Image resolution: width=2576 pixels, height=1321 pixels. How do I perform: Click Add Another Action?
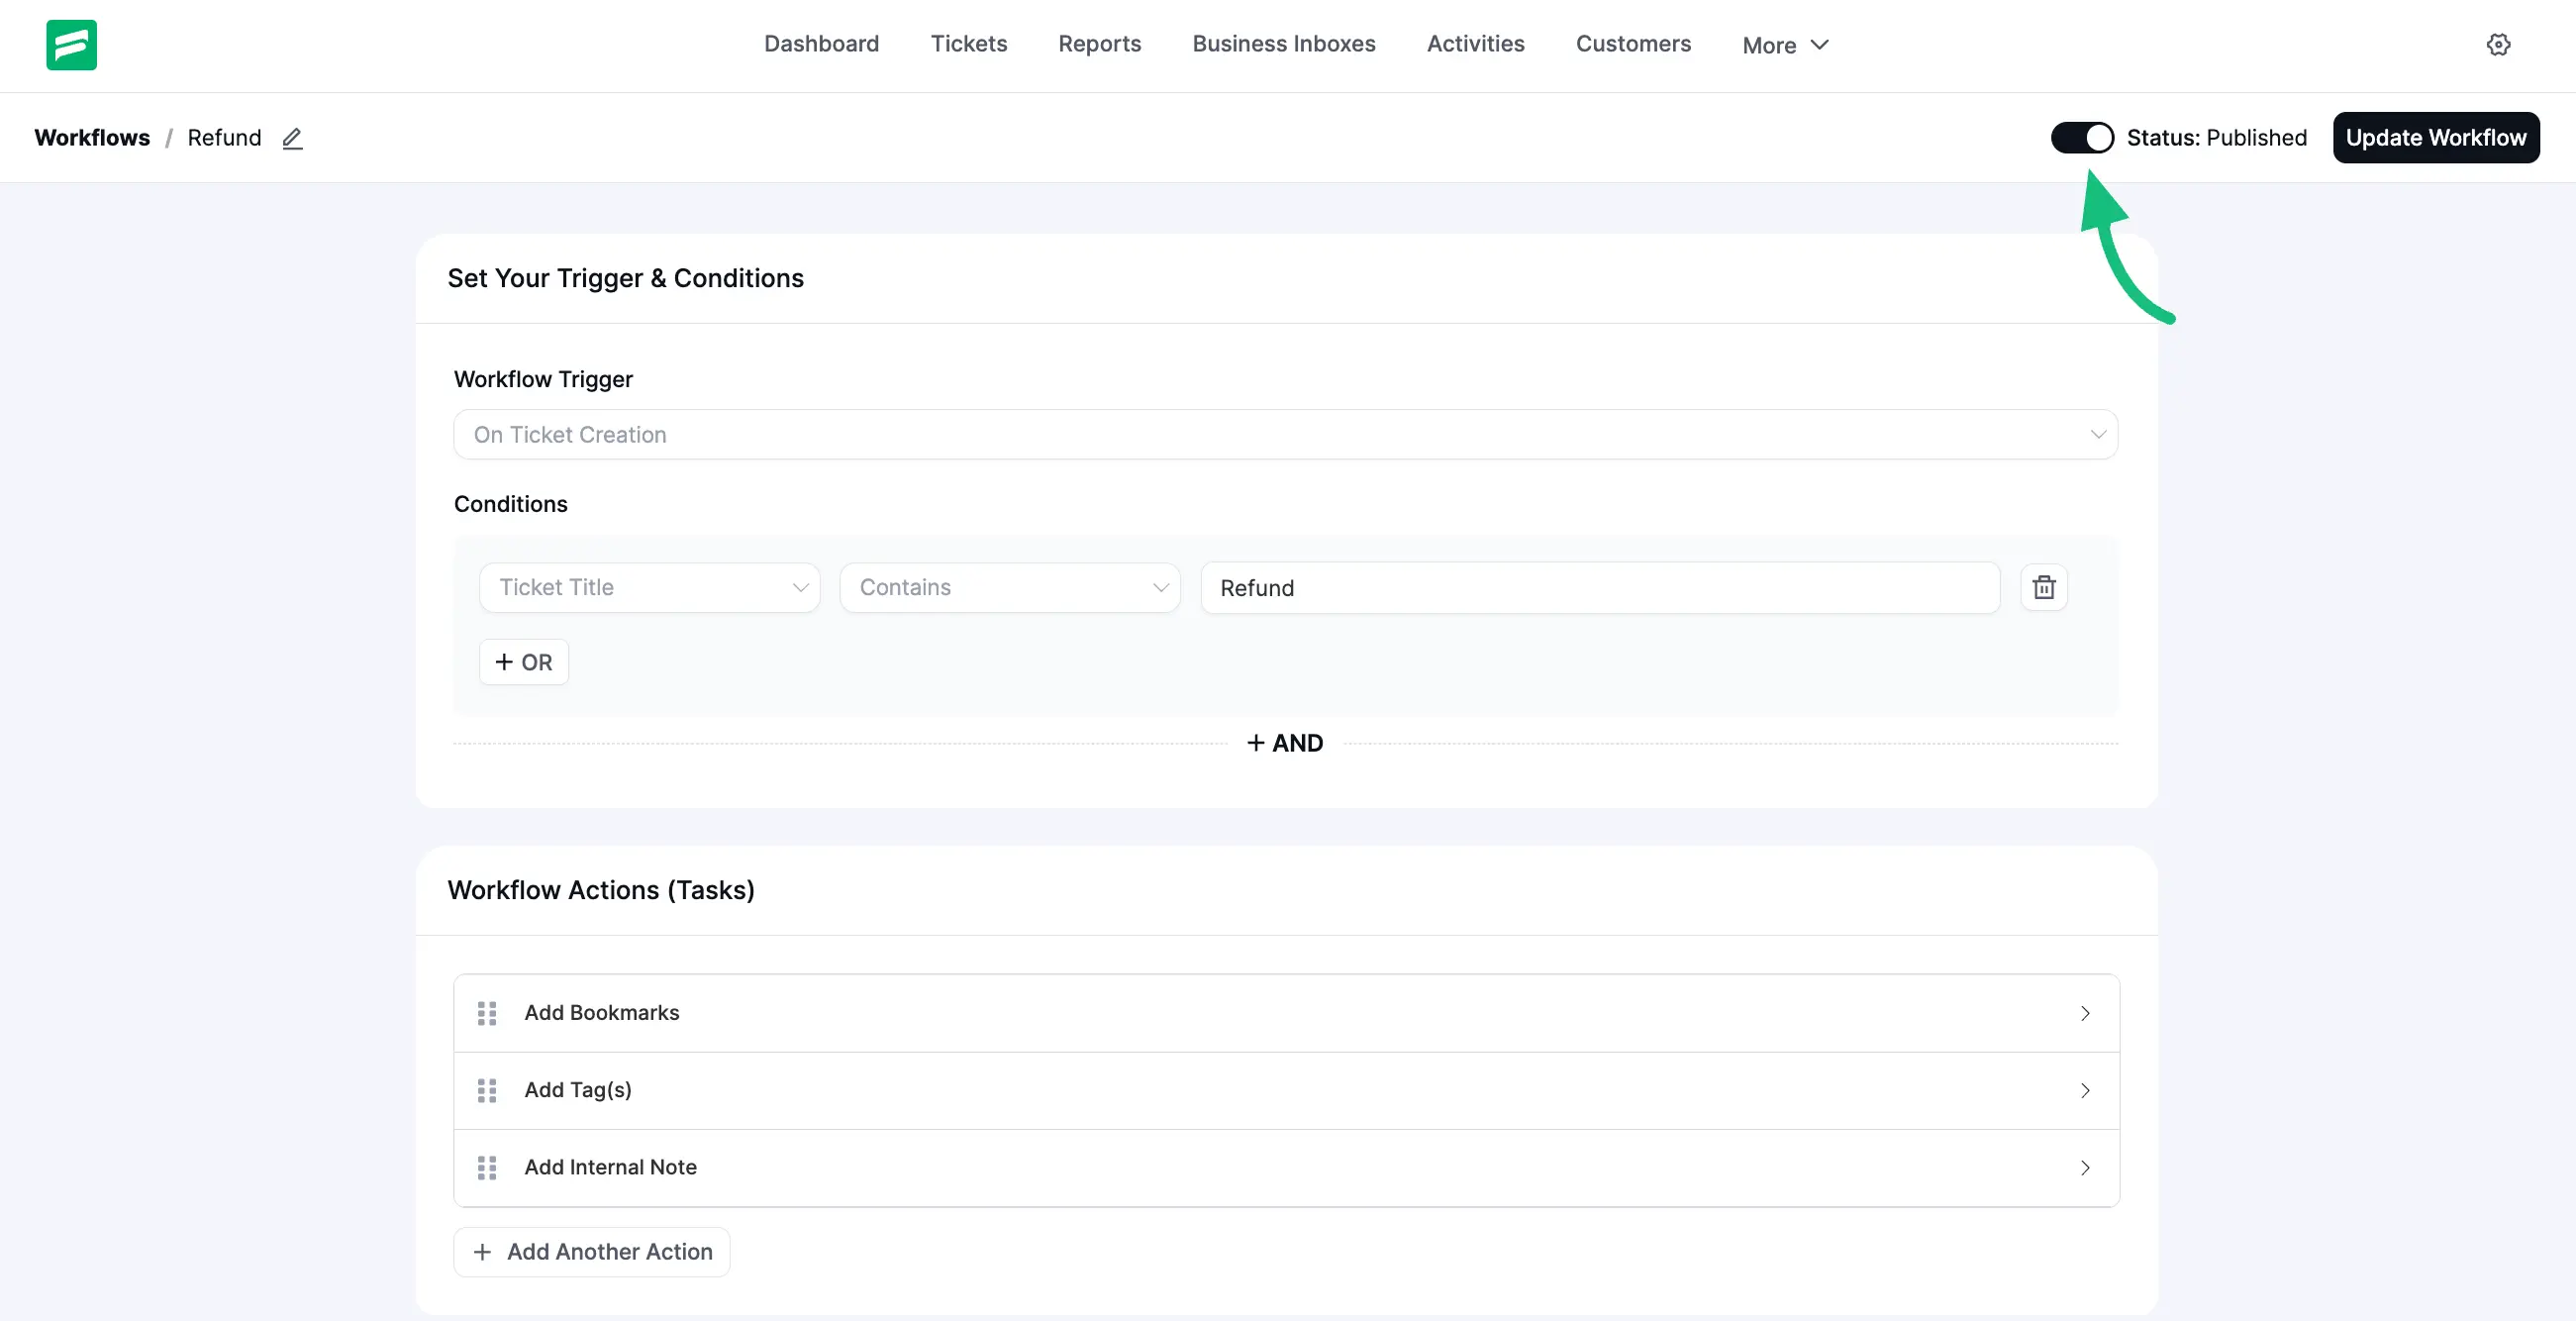click(591, 1252)
